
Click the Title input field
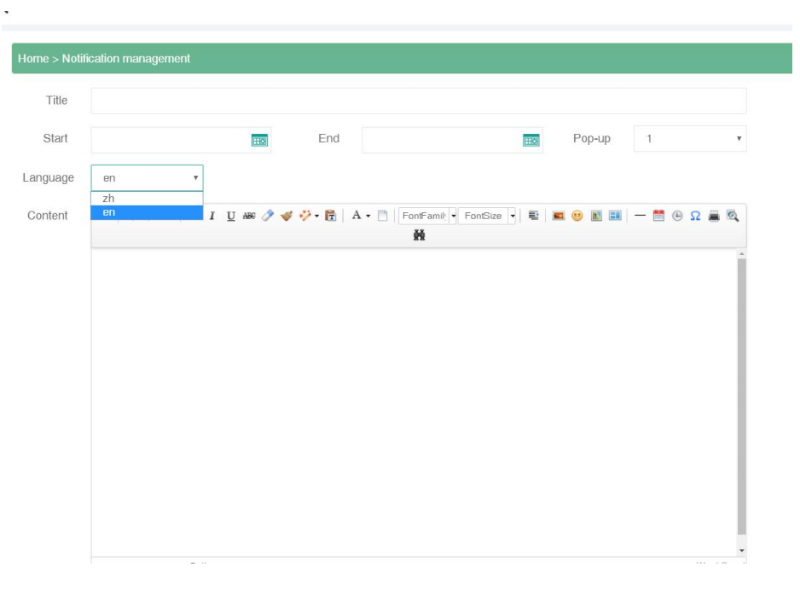pos(418,101)
